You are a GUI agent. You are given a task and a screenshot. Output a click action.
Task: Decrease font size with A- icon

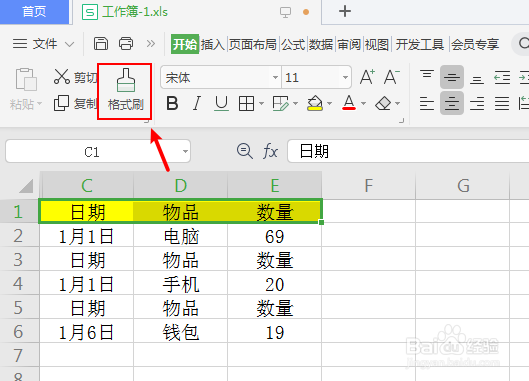coord(391,77)
